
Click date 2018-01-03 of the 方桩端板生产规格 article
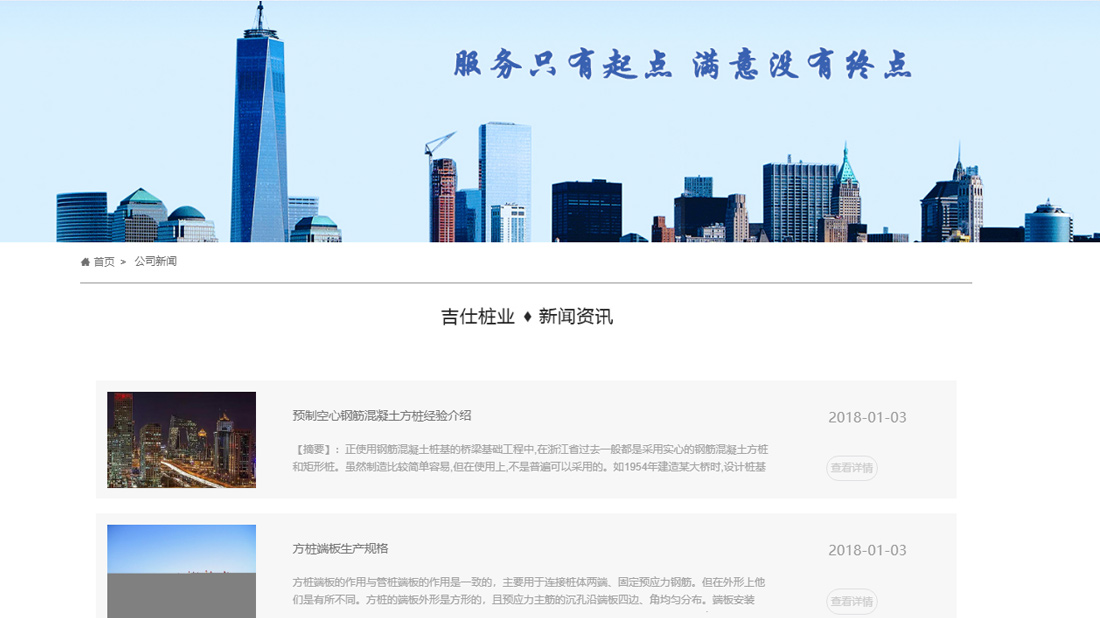click(x=867, y=551)
